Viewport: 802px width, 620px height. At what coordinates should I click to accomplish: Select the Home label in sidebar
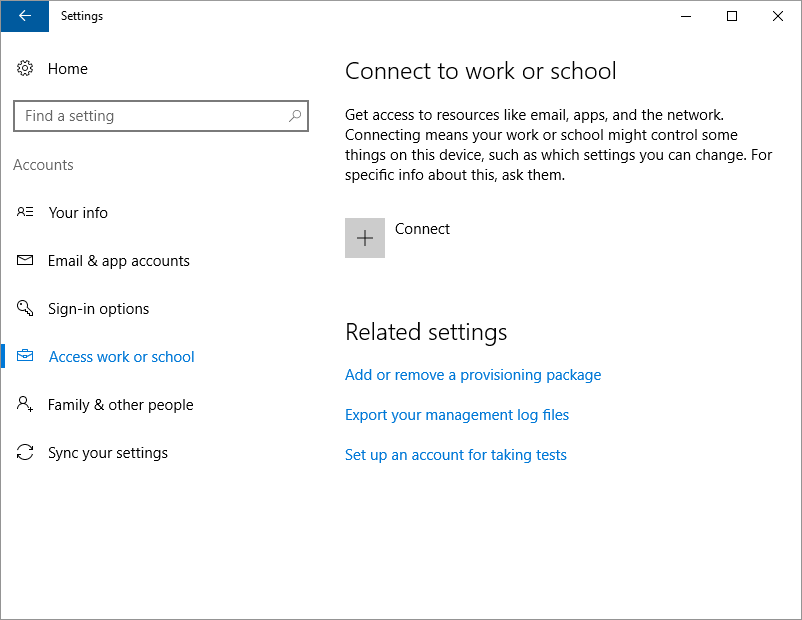[x=68, y=69]
